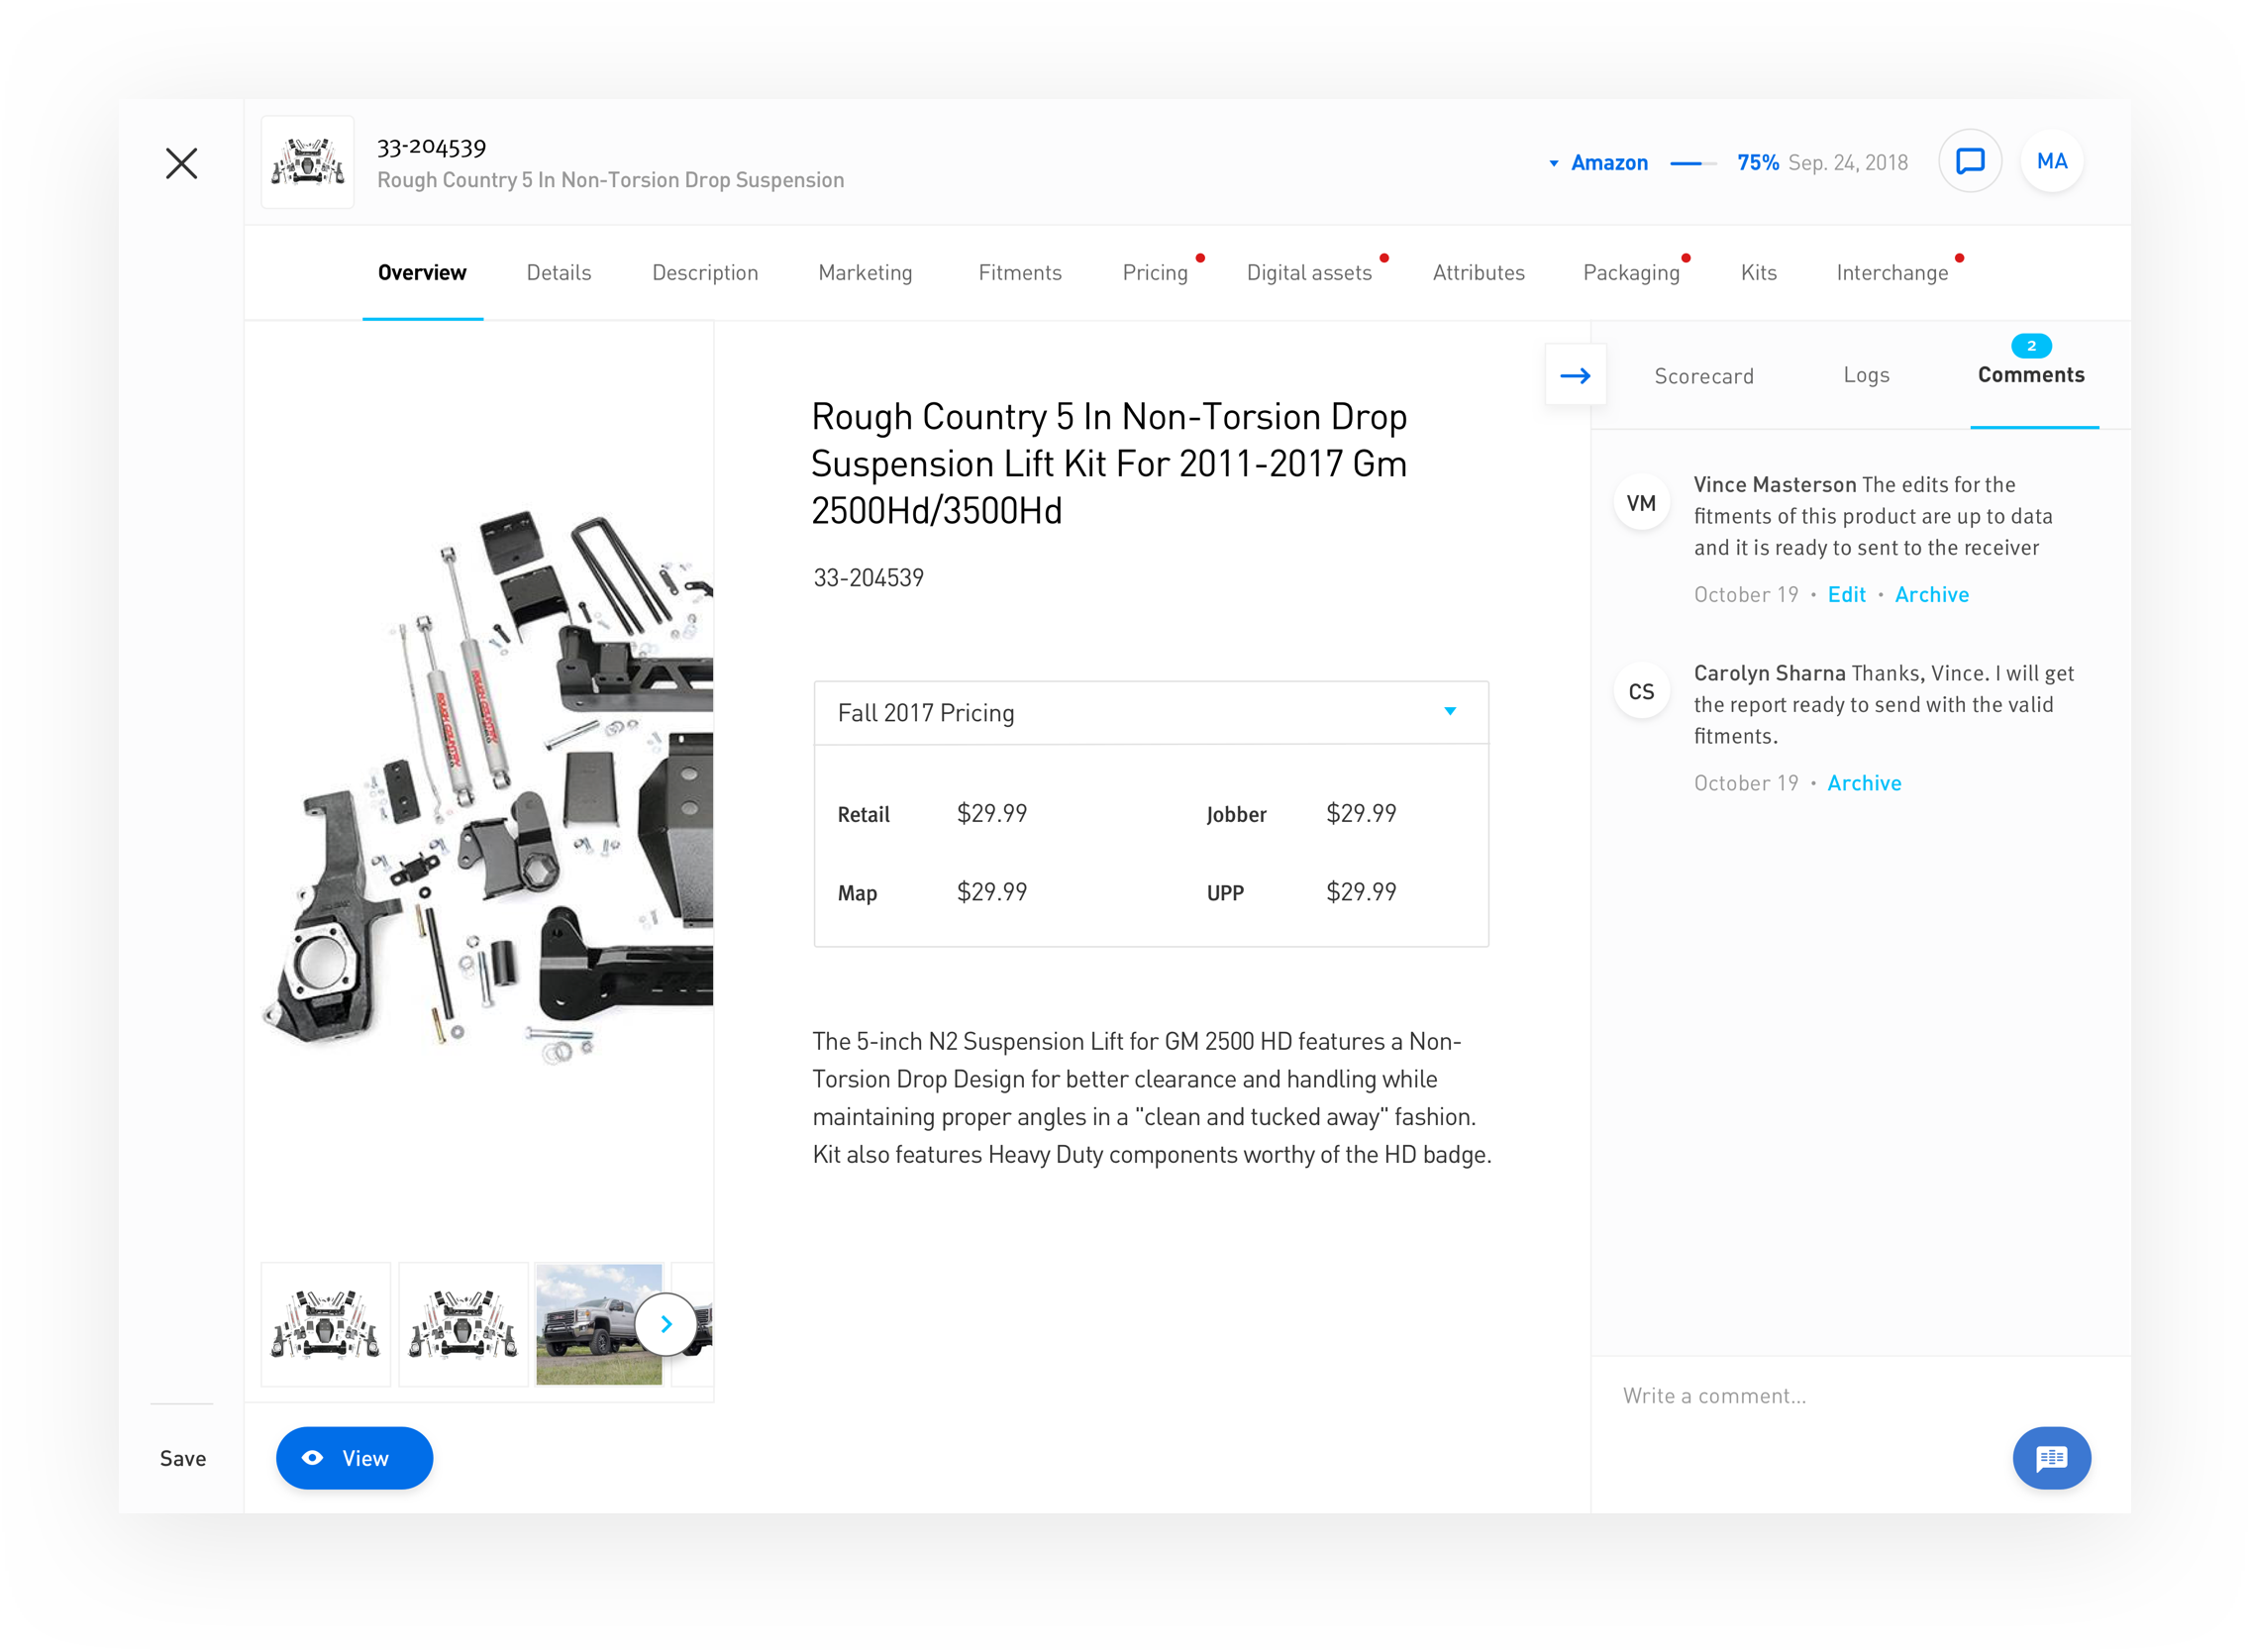Open the comments chat bubble icon in the header

[1969, 161]
